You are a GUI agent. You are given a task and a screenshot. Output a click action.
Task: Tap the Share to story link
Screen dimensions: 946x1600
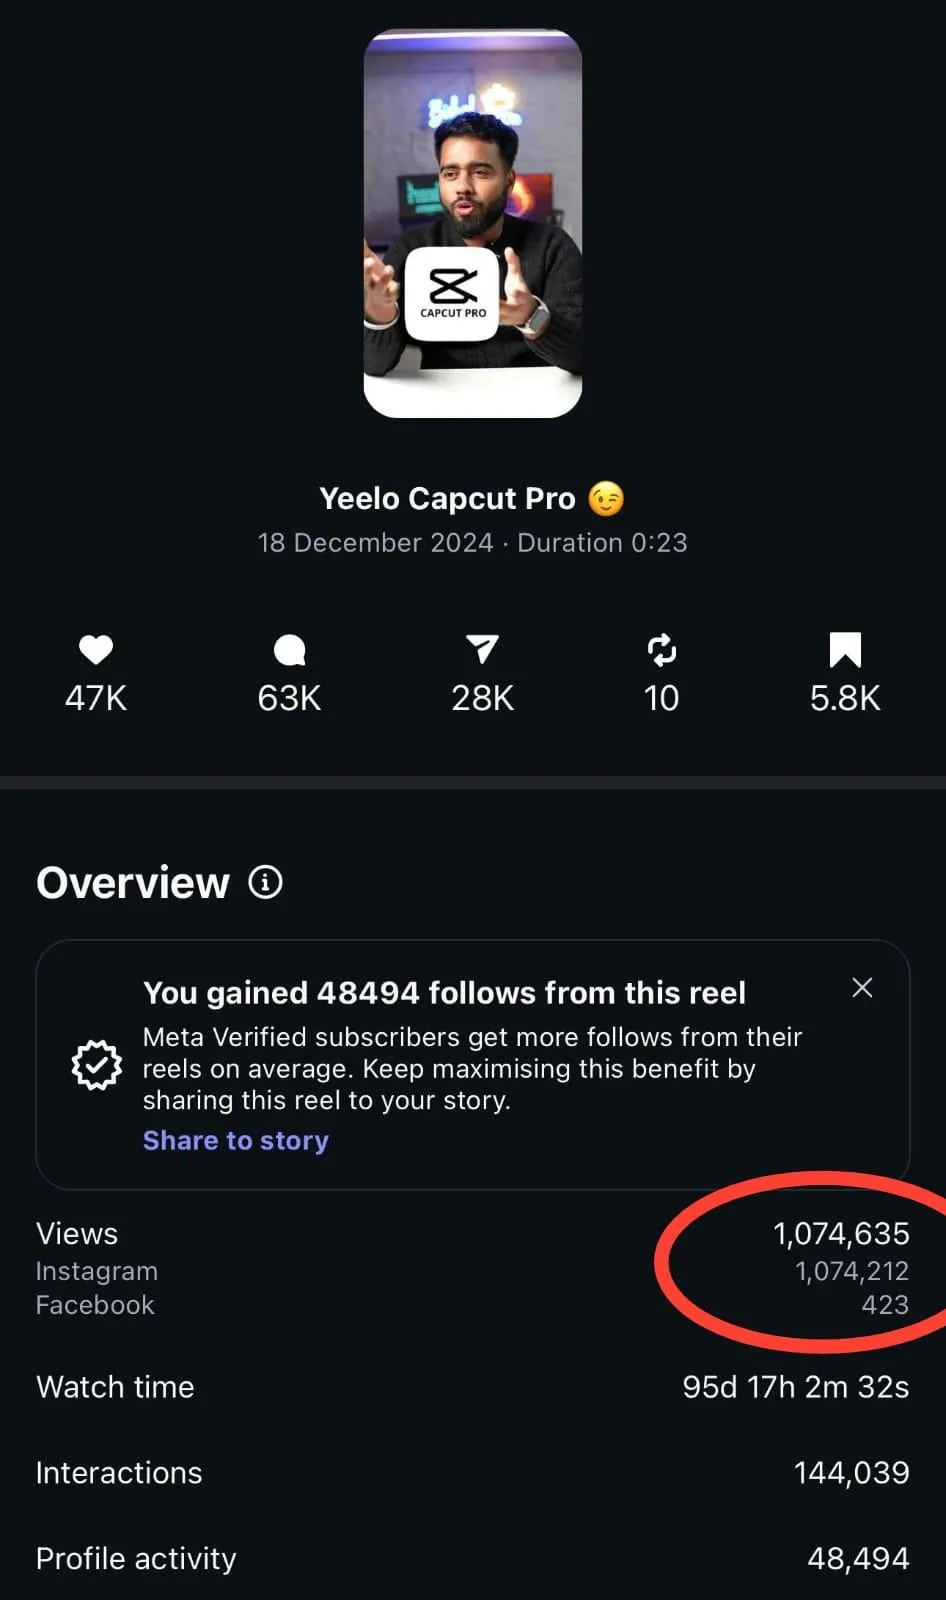coord(236,1140)
